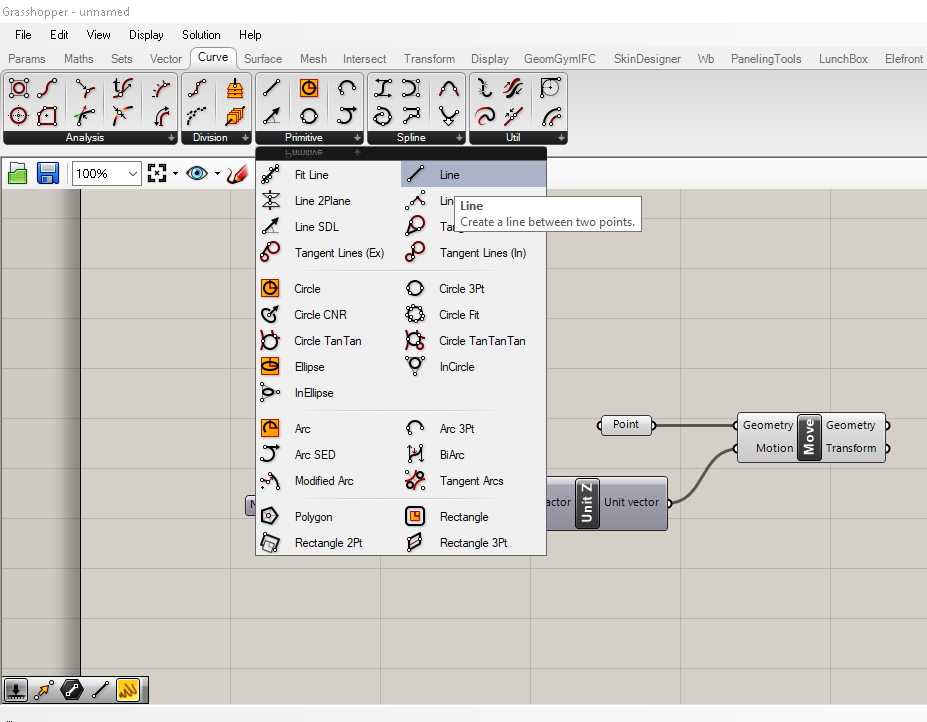The height and width of the screenshot is (722, 927).
Task: Switch to the Surface tab
Action: (x=263, y=59)
